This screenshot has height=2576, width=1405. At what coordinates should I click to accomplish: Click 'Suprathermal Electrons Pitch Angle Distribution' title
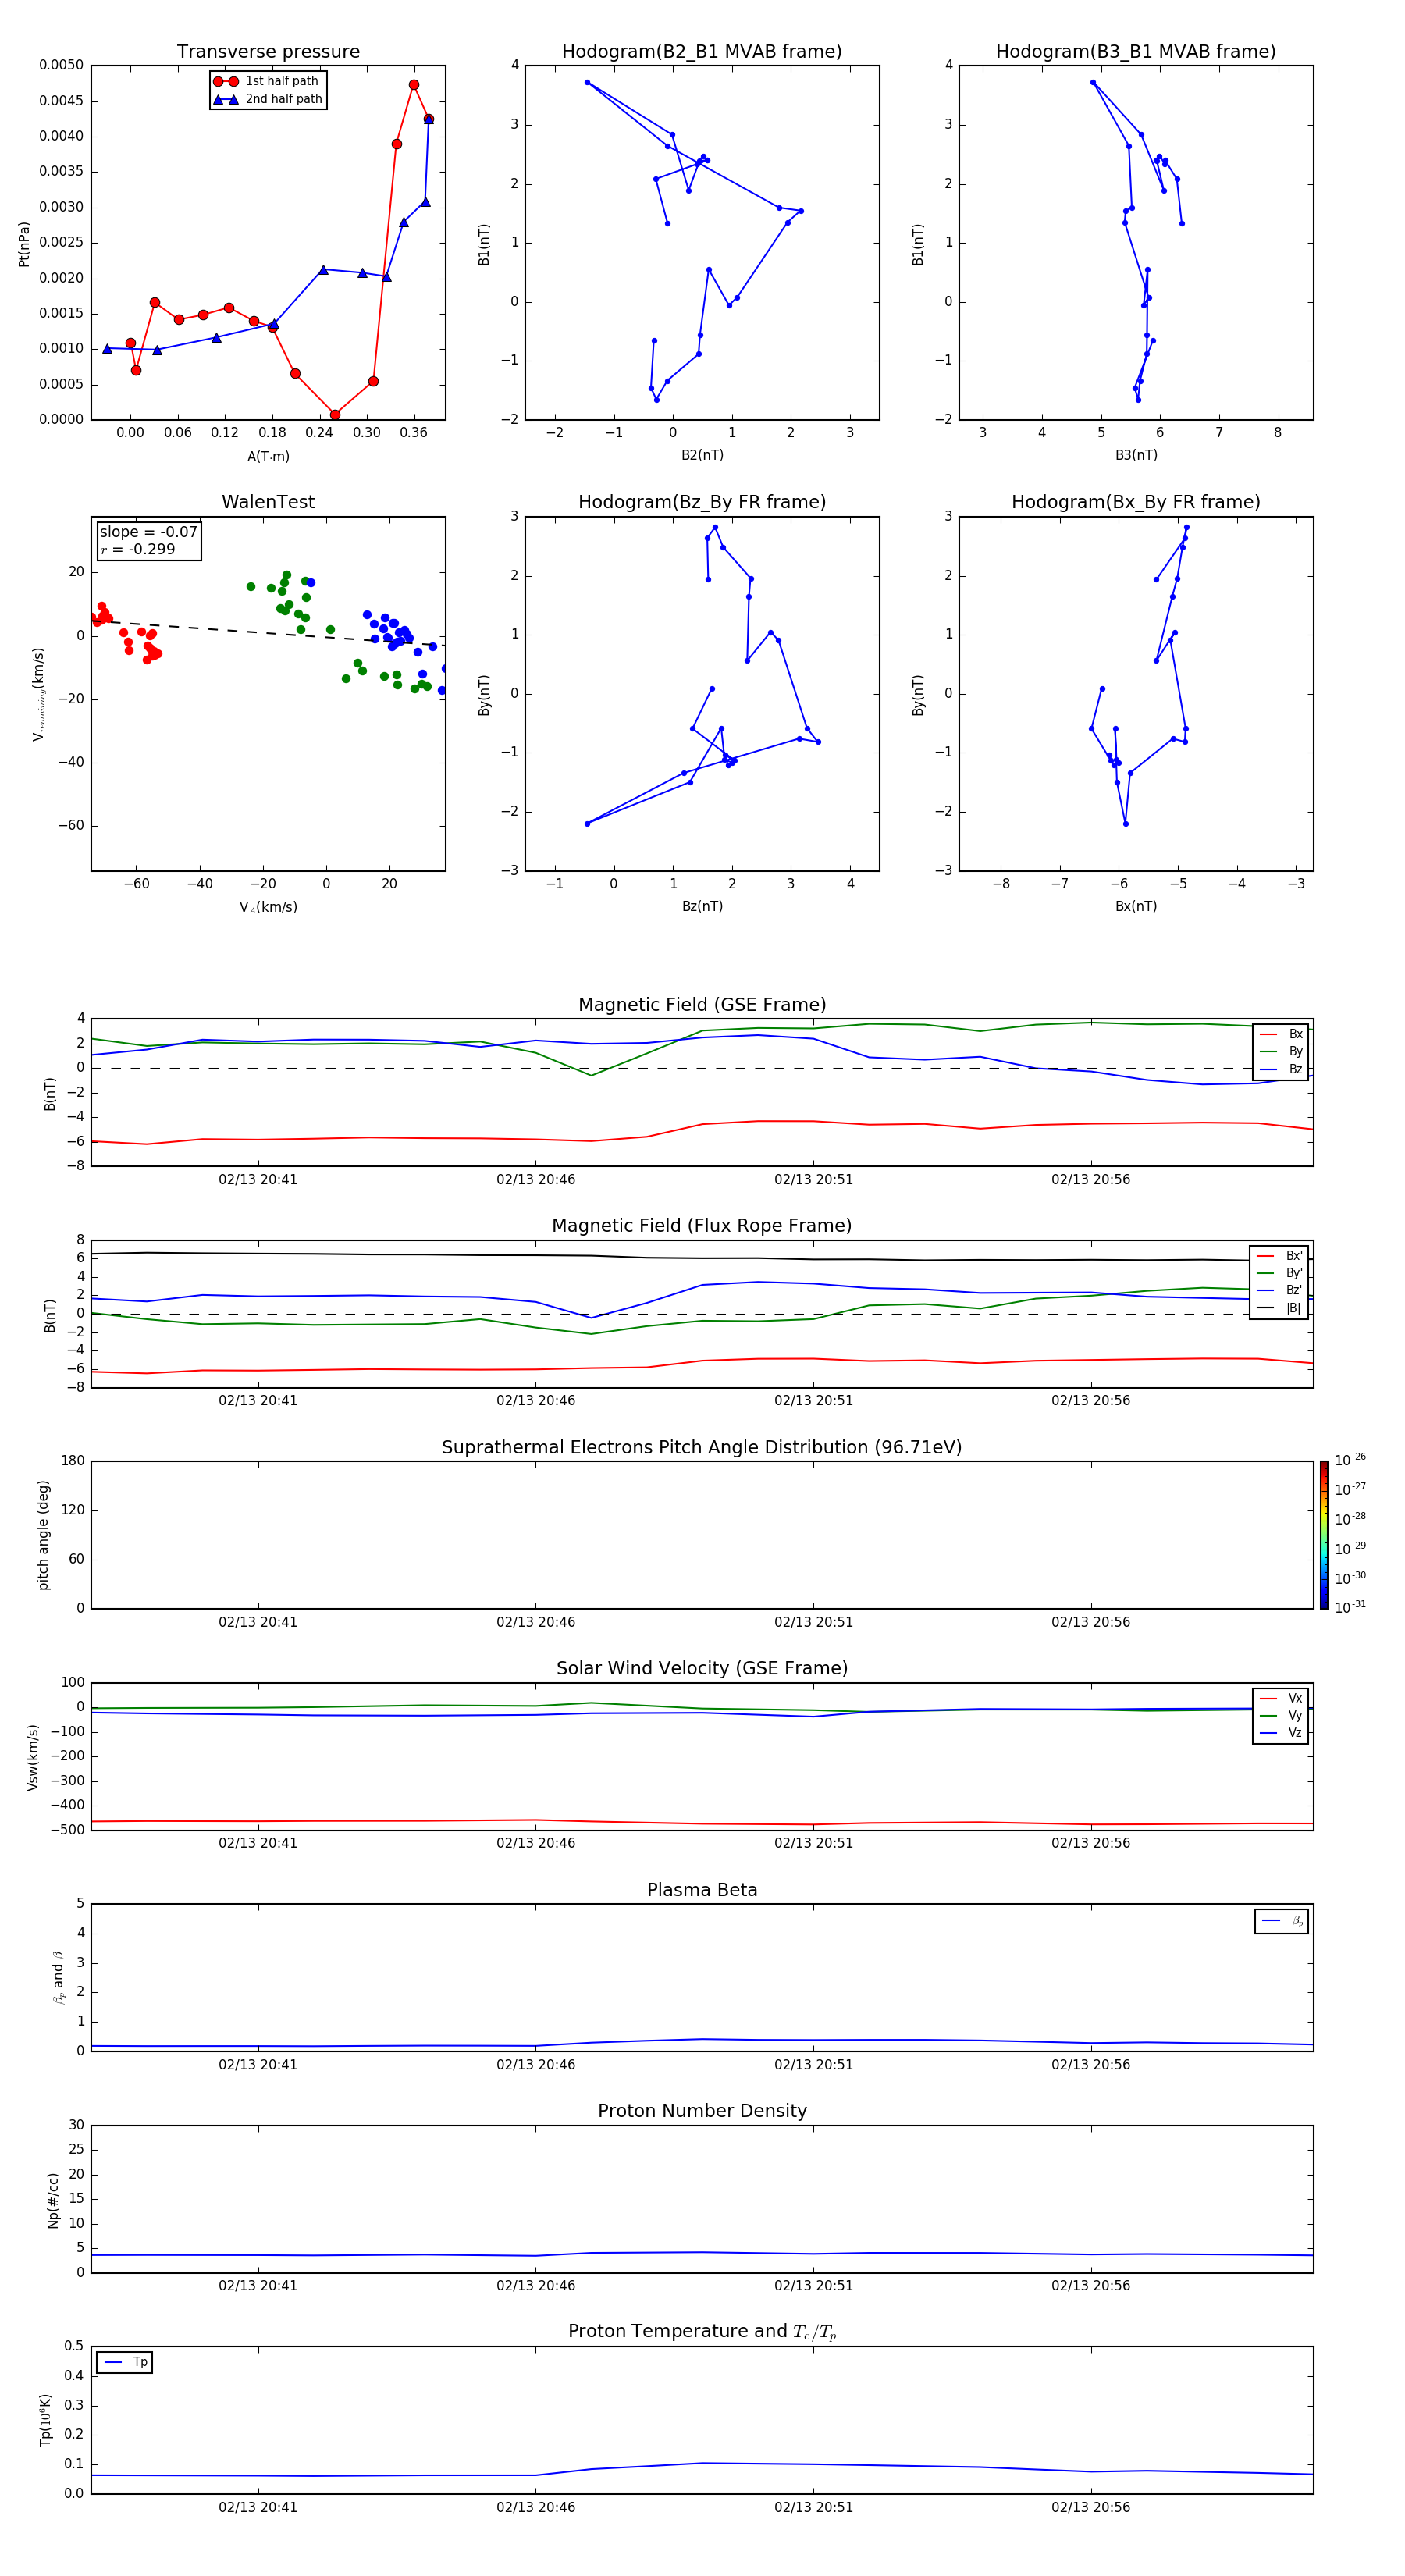coord(702,1447)
